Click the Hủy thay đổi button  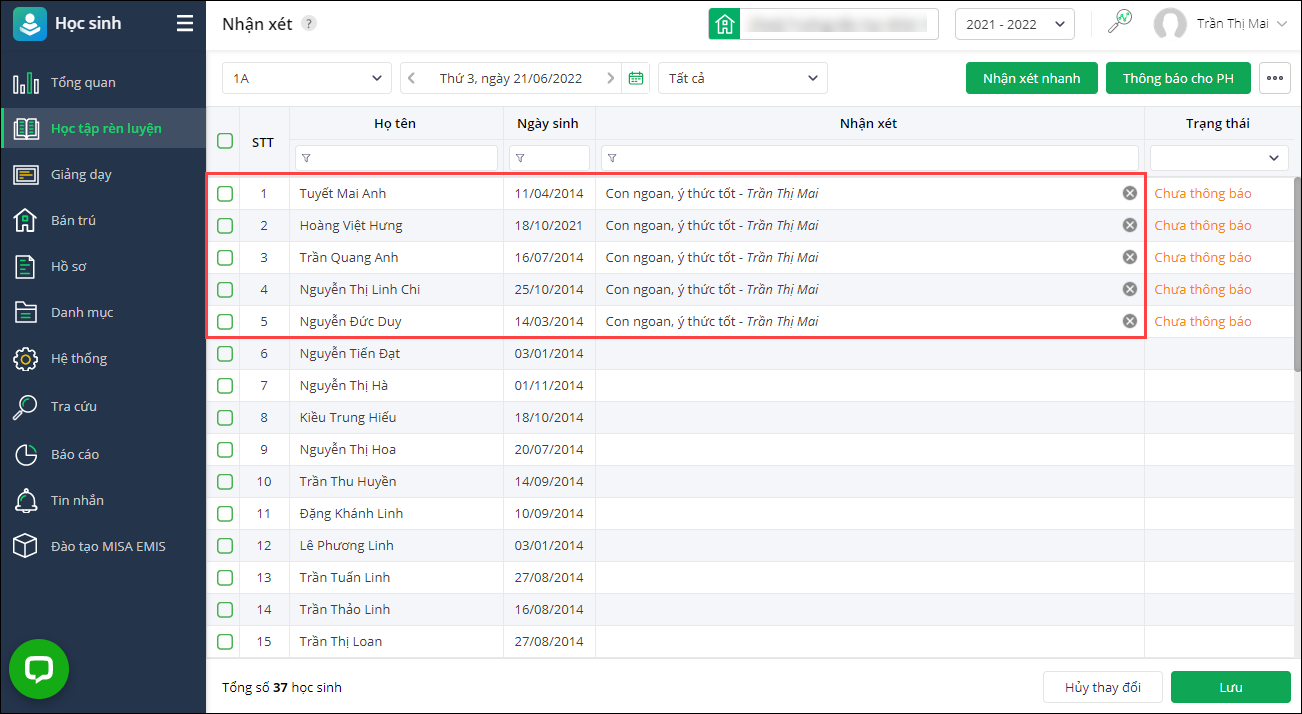1103,687
